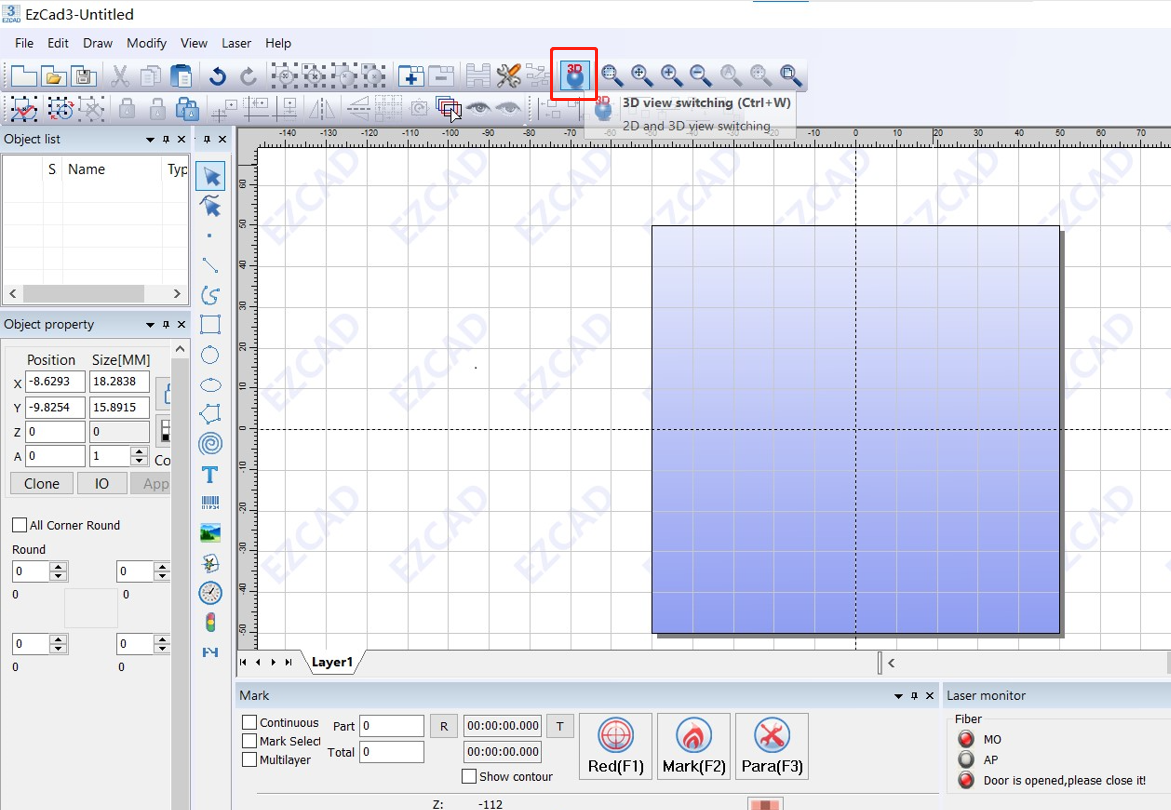The height and width of the screenshot is (810, 1171).
Task: Select the vector file import tool
Action: pyautogui.click(x=211, y=563)
